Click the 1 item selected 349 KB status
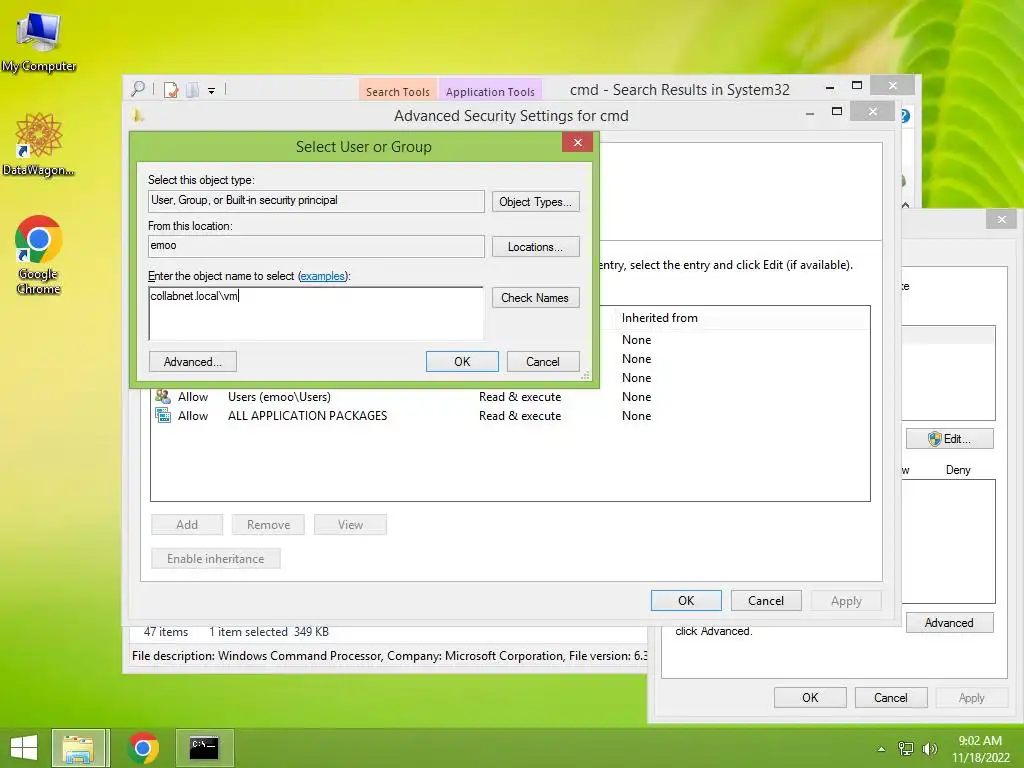The width and height of the screenshot is (1024, 768). (269, 632)
